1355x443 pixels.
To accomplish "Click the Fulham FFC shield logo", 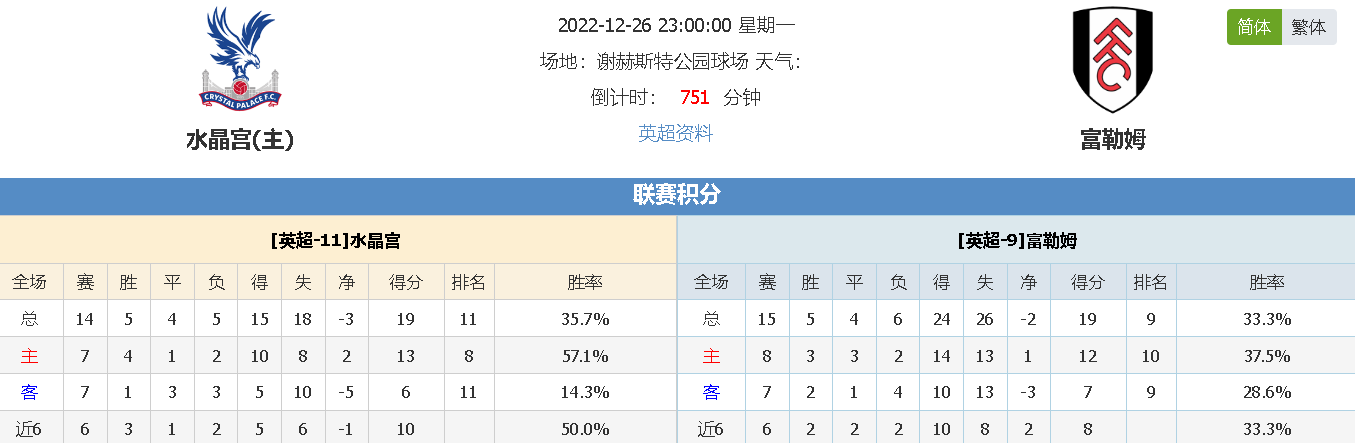I will (x=1112, y=59).
